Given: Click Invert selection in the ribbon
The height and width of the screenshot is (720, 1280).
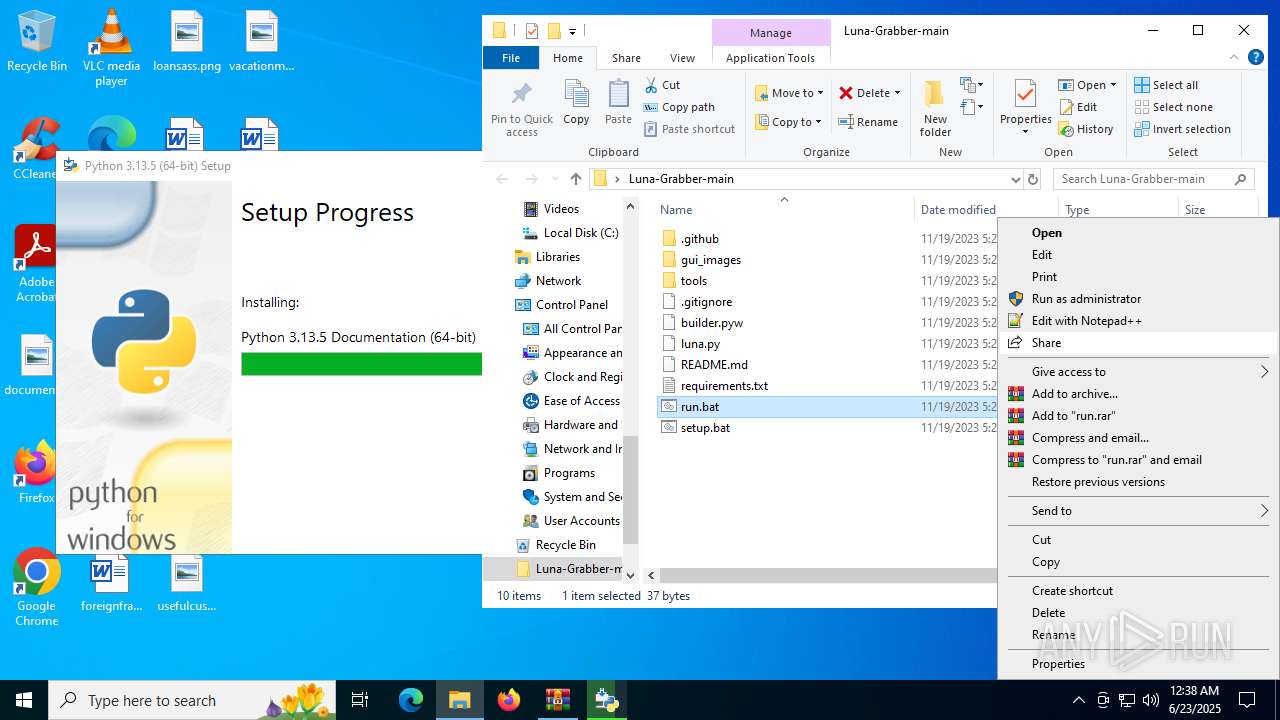Looking at the screenshot, I should click(1182, 129).
